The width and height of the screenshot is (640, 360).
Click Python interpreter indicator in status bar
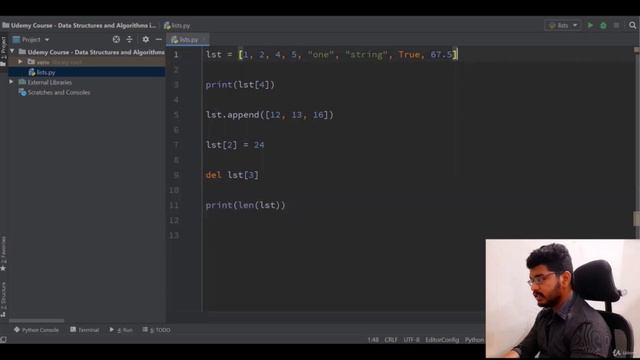[x=474, y=340]
